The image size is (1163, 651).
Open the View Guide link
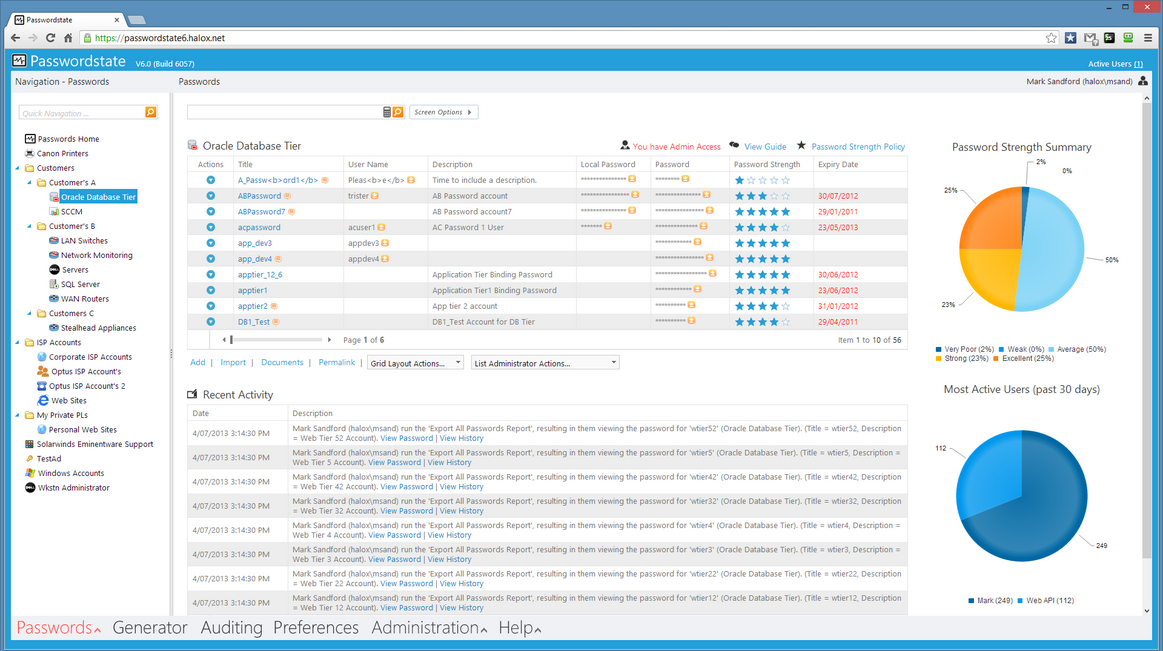coord(765,147)
